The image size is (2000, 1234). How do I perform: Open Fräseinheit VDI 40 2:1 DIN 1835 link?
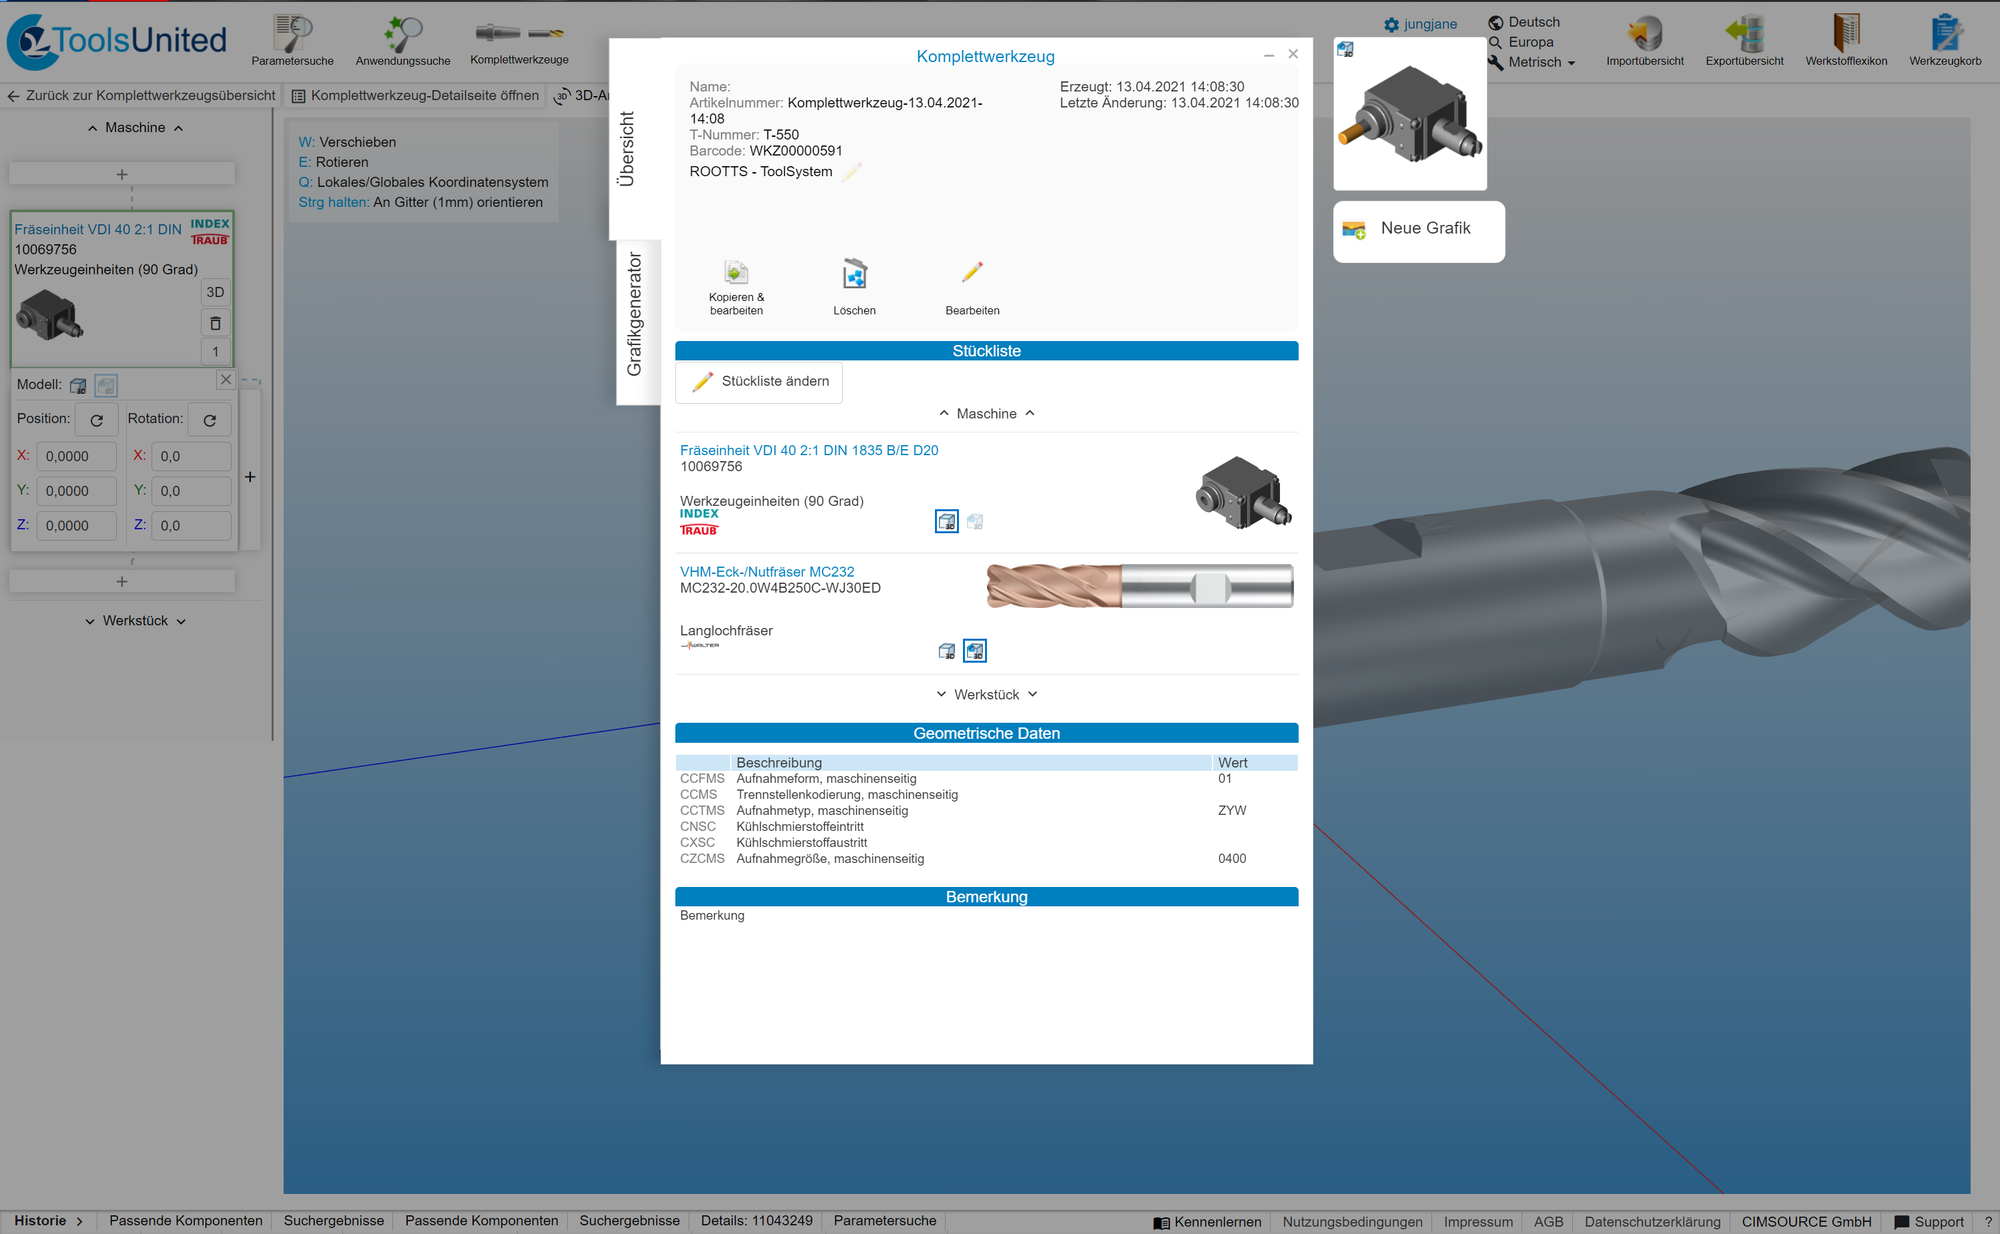tap(809, 450)
